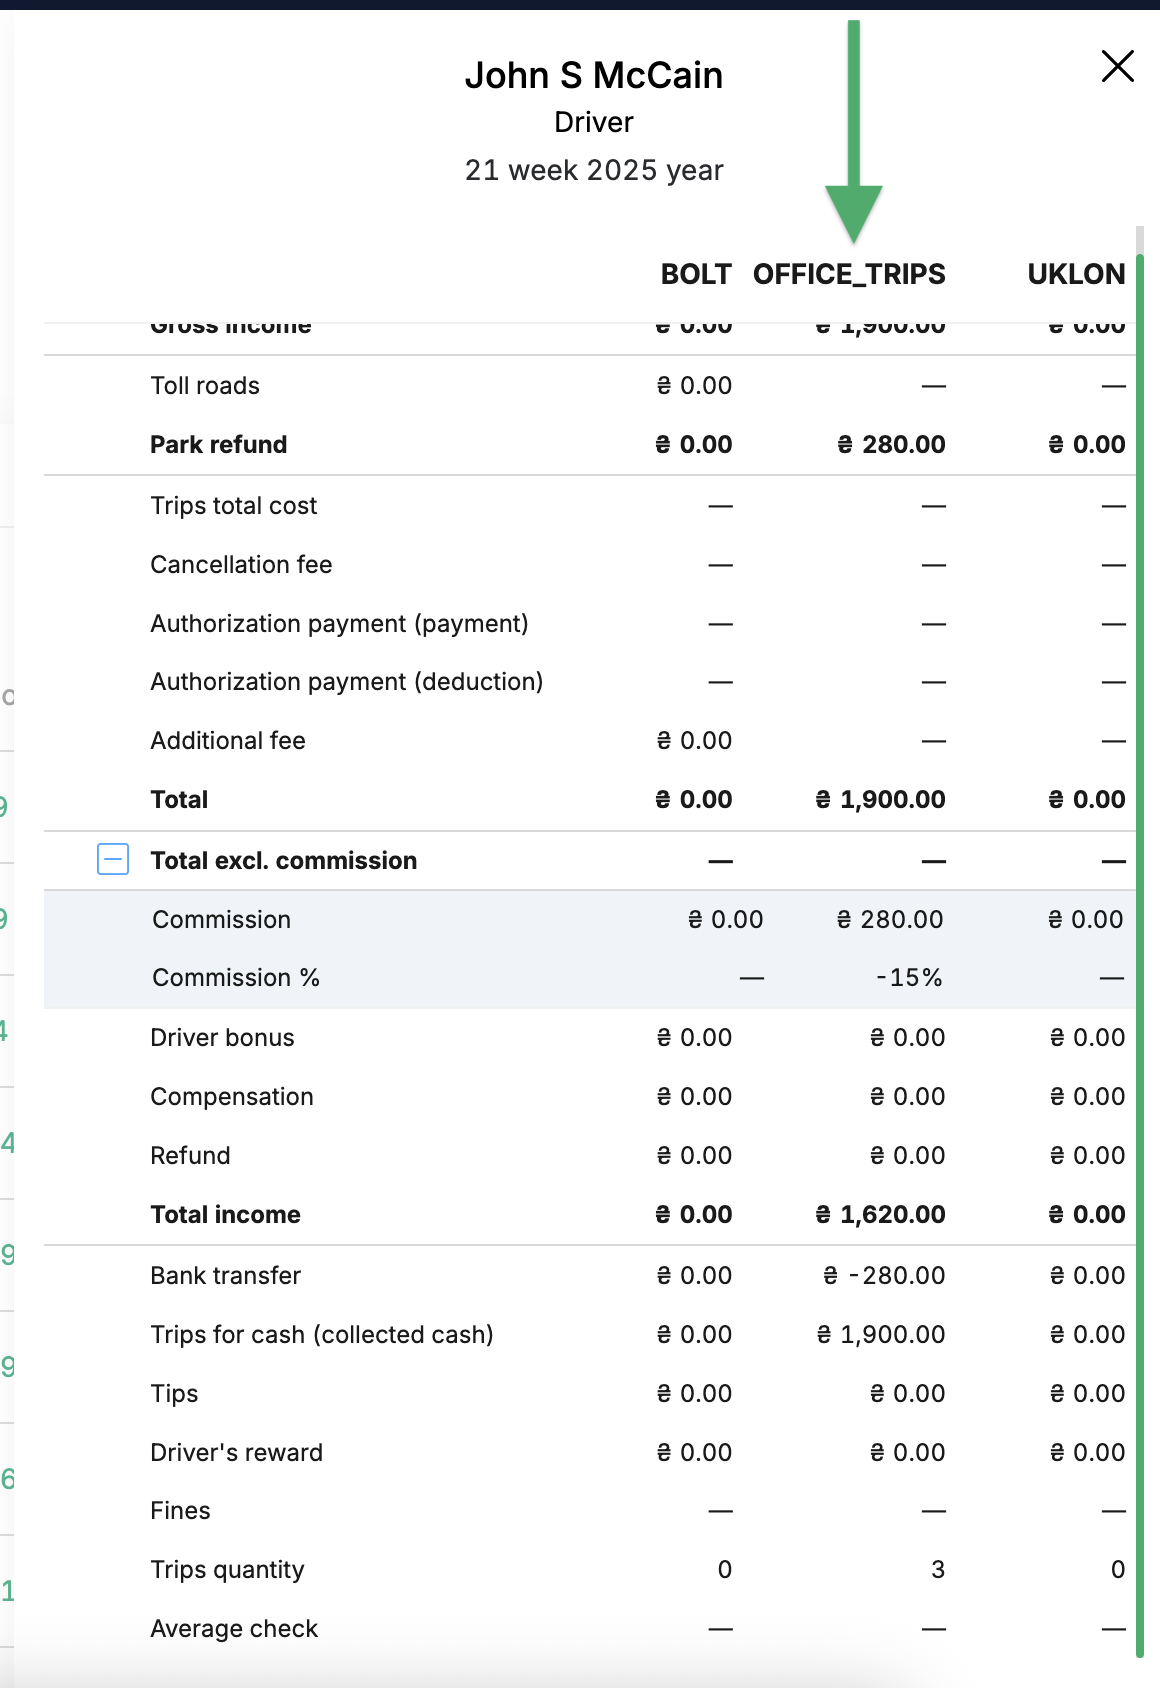This screenshot has height=1688, width=1160.
Task: Click the Compensation UKLON value ₴ 0.00
Action: click(1088, 1097)
